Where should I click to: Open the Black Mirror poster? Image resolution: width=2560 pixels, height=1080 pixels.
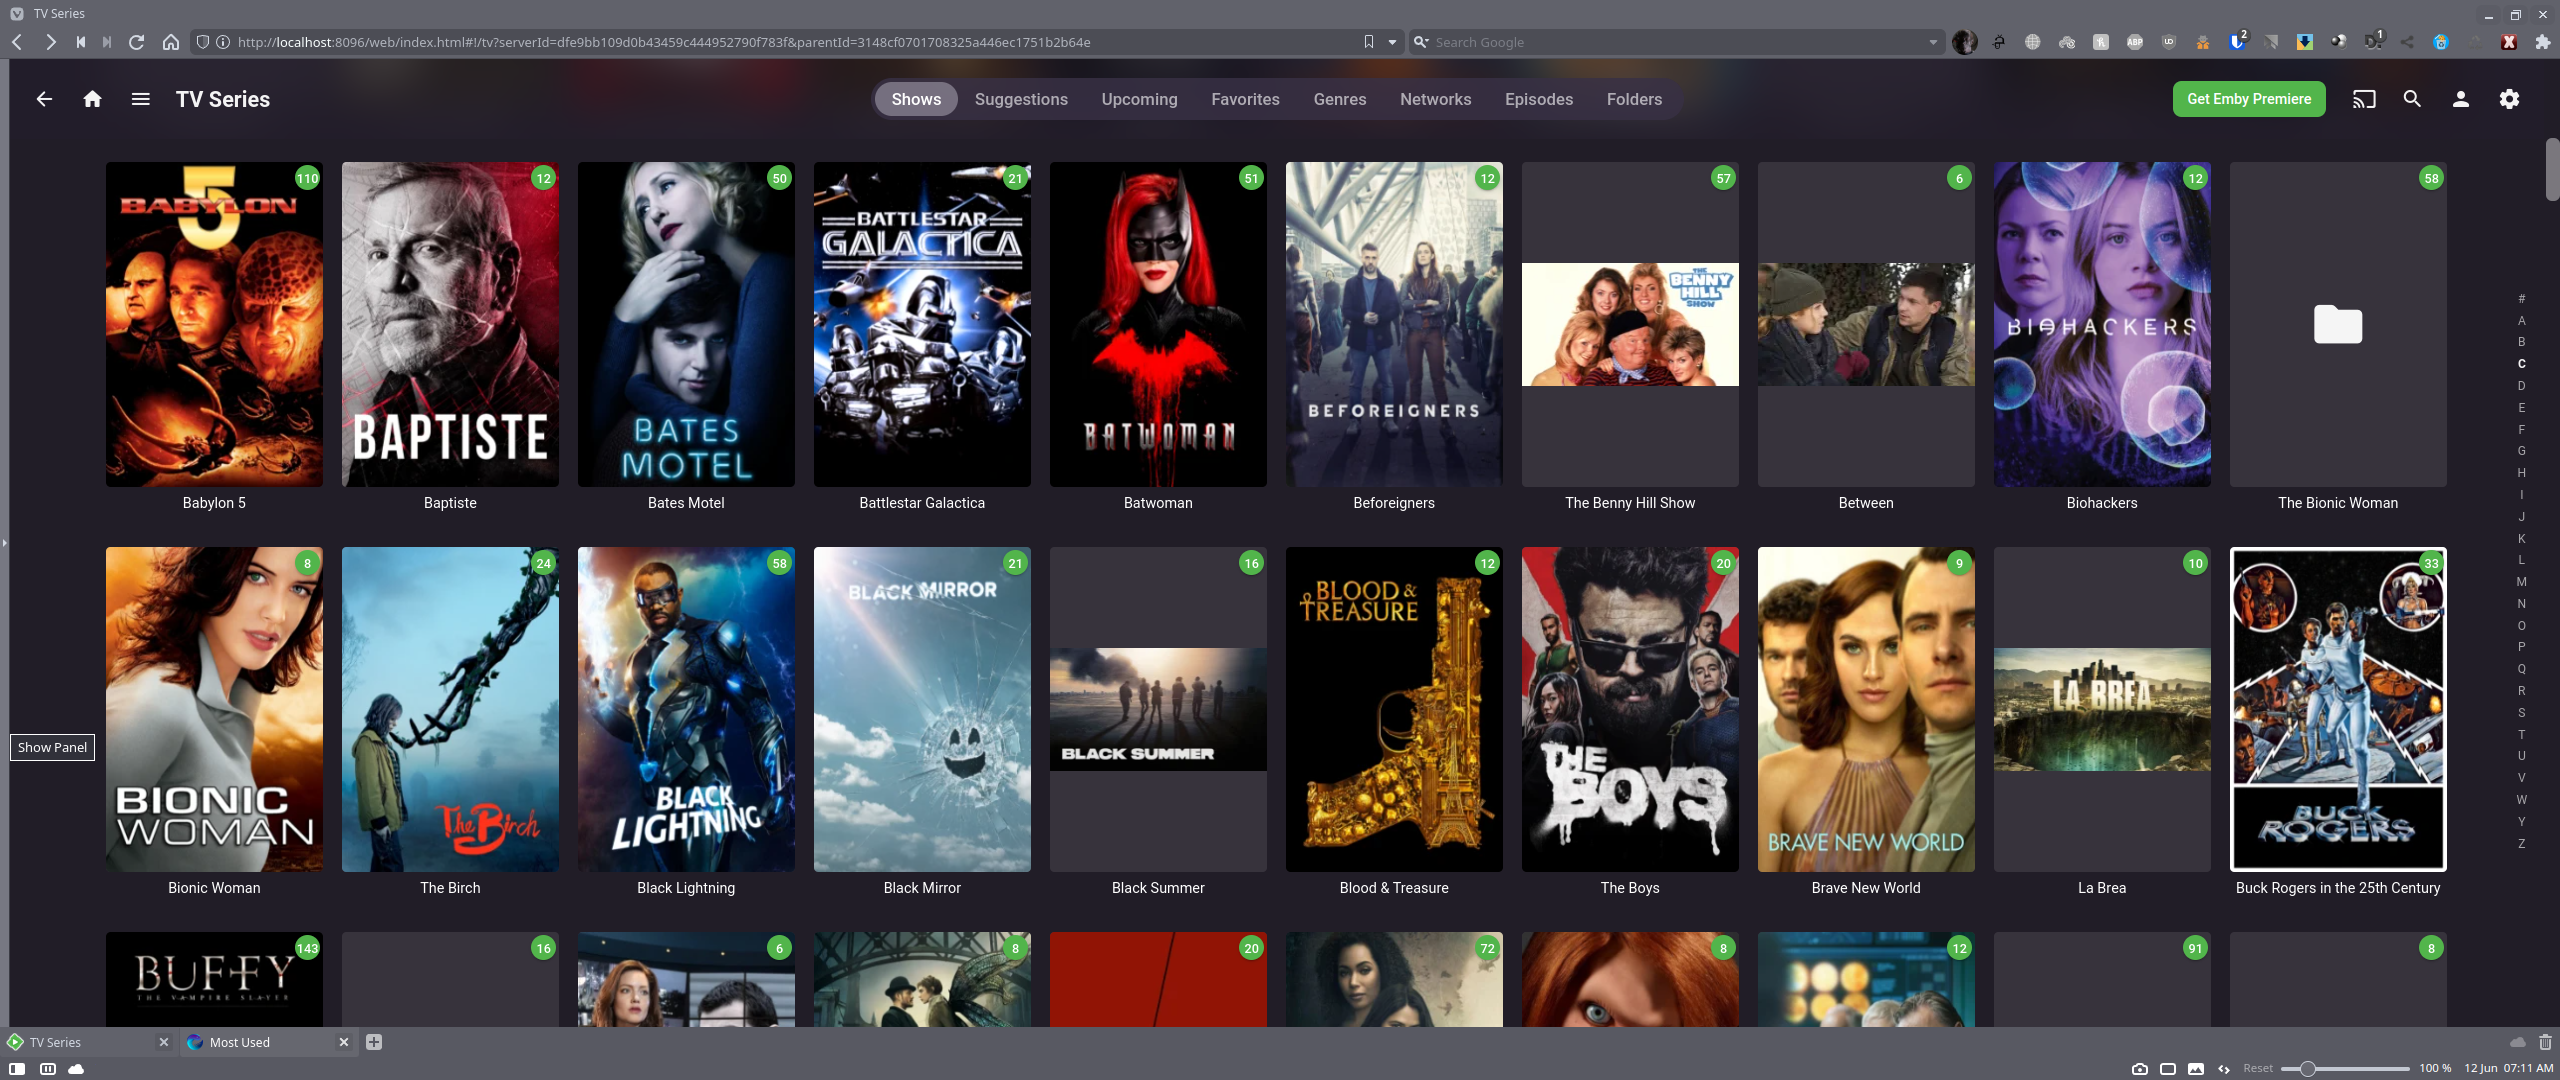pos(921,709)
